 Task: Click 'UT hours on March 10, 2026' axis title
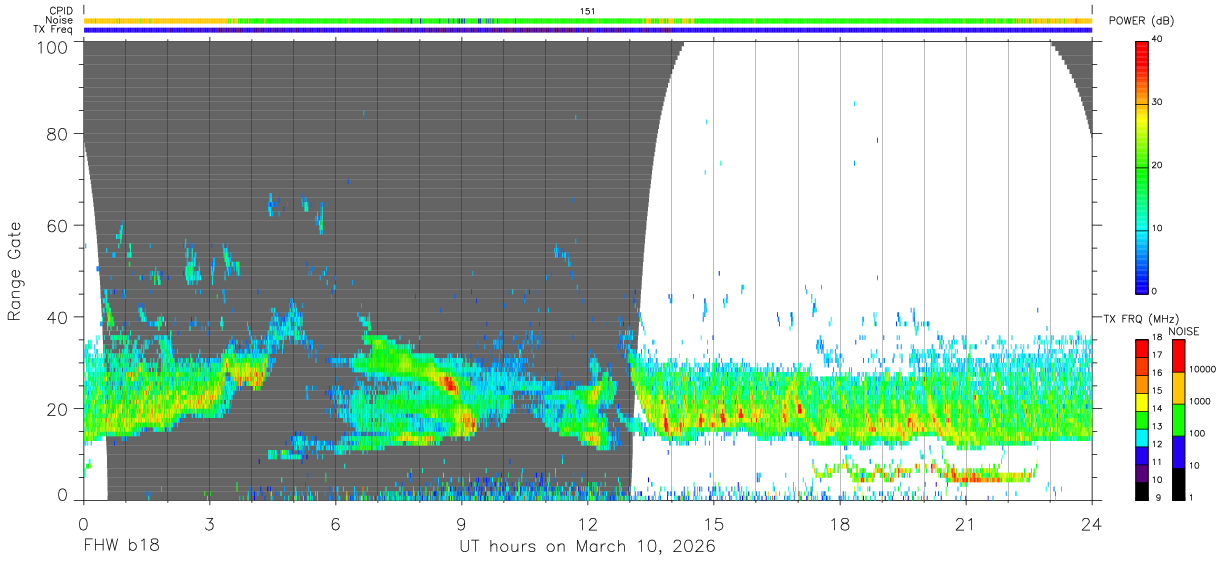[x=587, y=547]
